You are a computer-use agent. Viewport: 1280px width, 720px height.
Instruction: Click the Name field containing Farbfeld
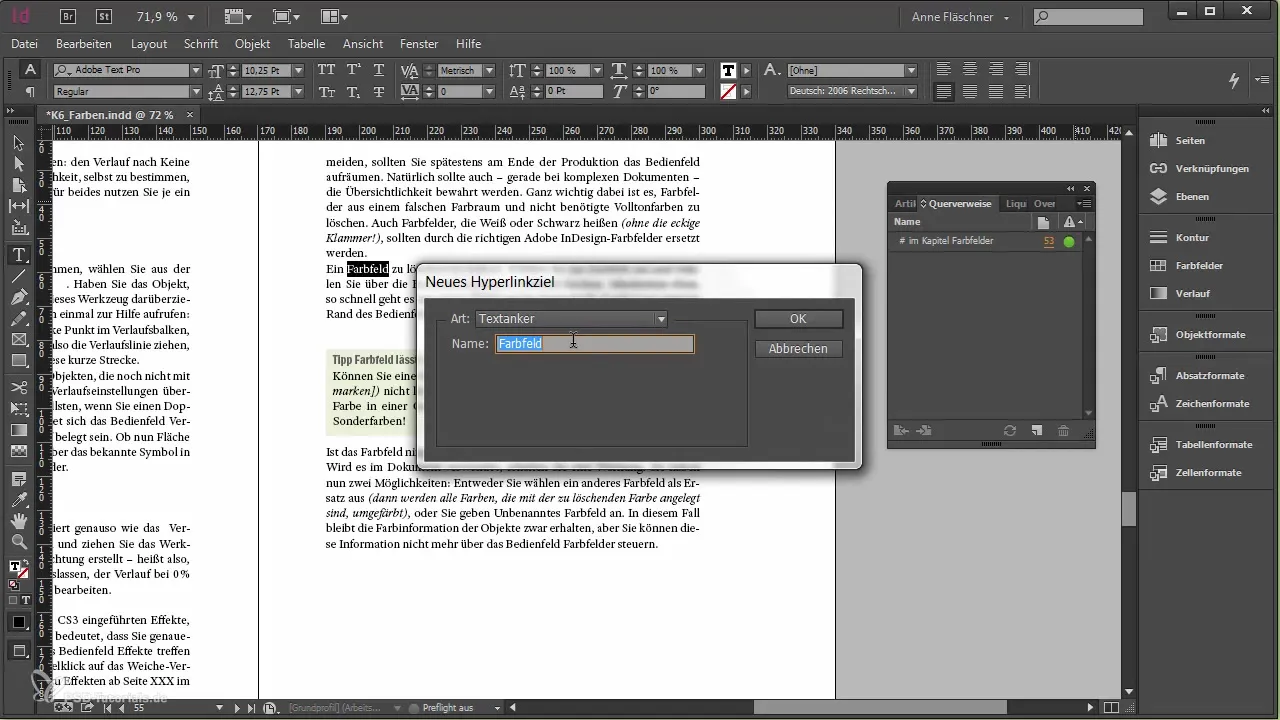[x=594, y=344]
